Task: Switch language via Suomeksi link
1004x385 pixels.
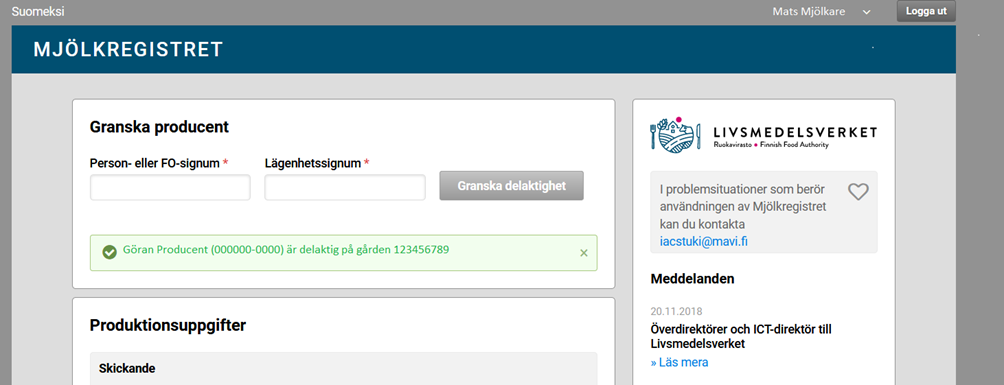Action: 38,12
